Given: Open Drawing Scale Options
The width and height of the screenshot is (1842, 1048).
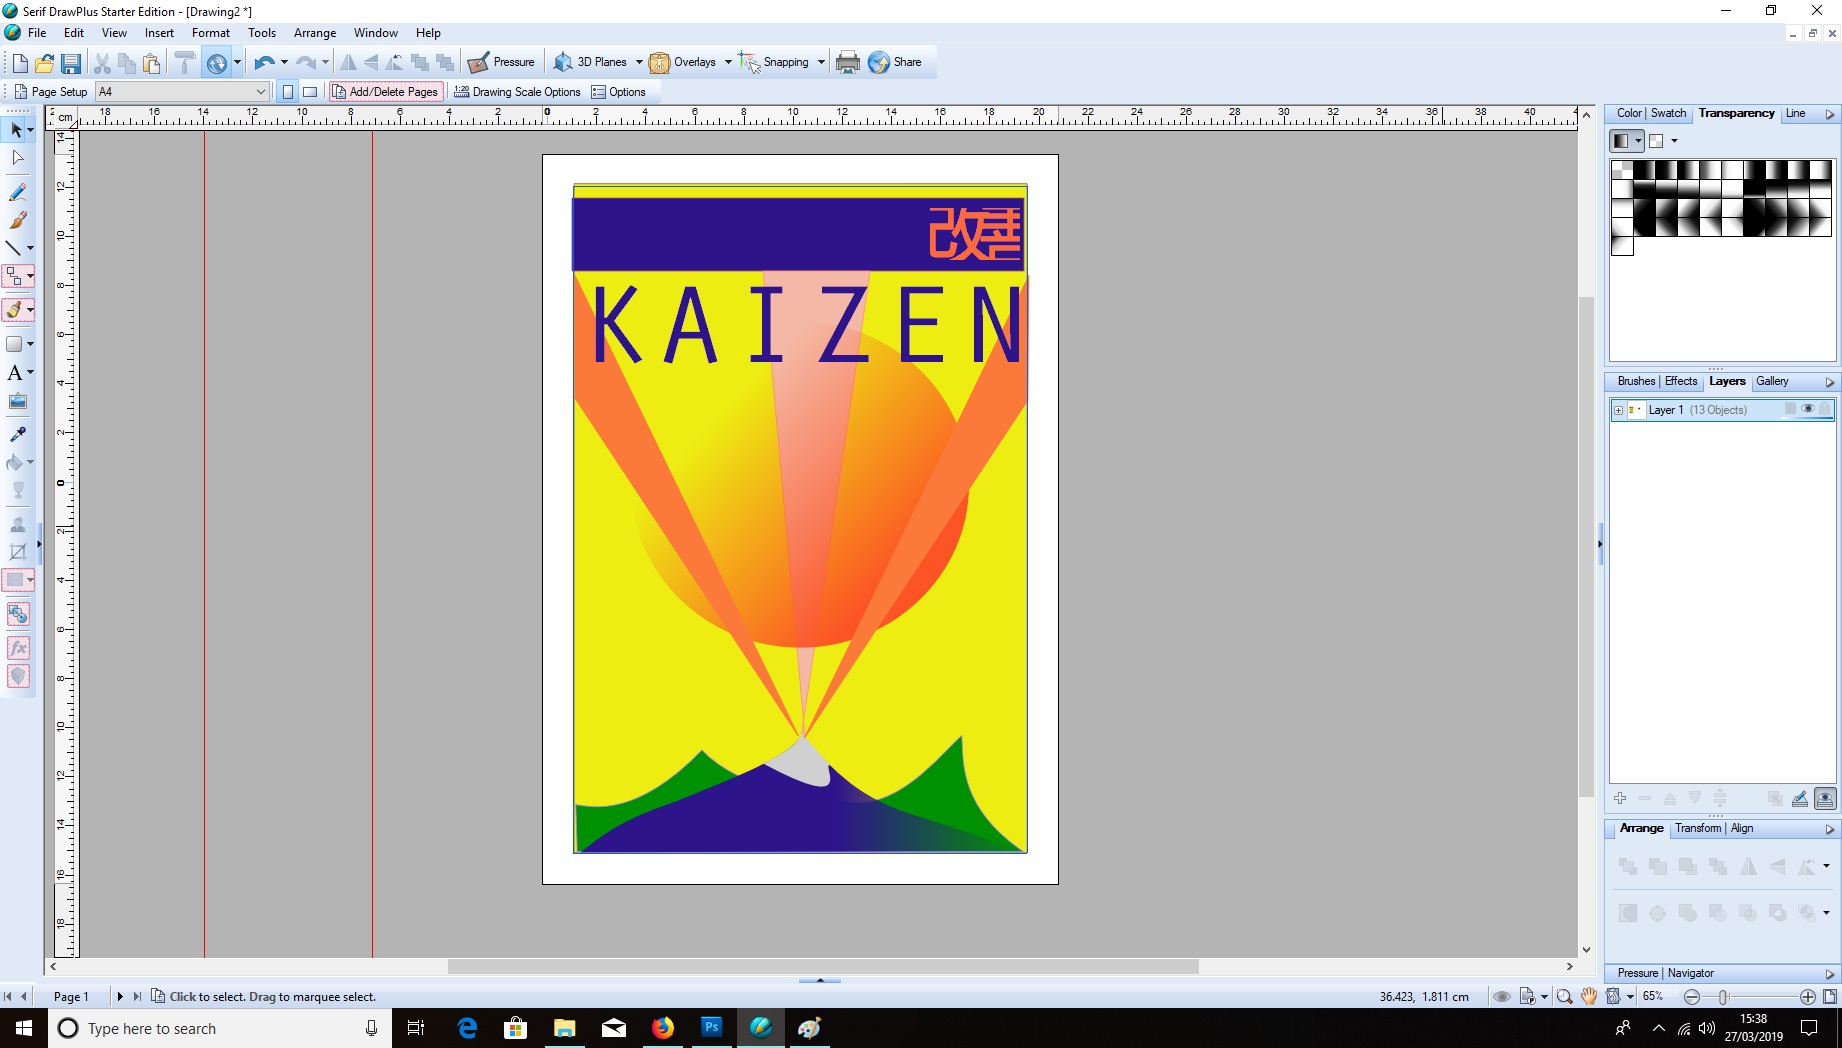Looking at the screenshot, I should coord(517,92).
